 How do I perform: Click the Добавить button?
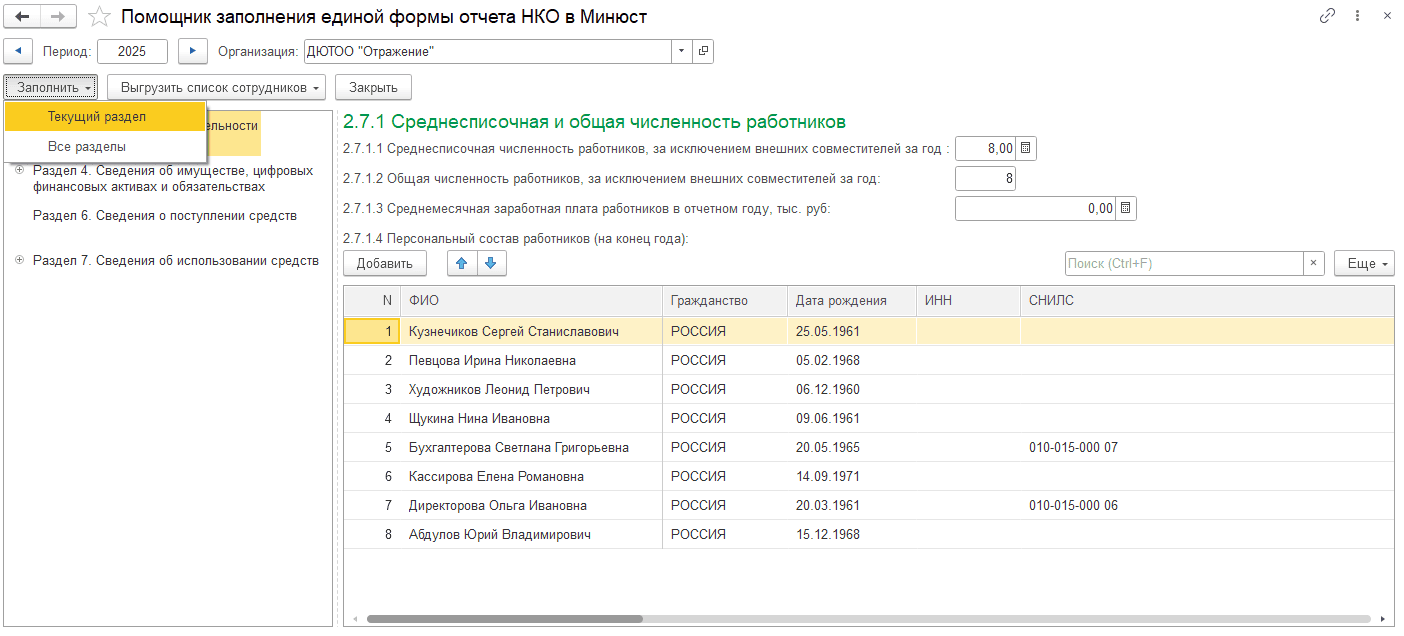(x=385, y=264)
